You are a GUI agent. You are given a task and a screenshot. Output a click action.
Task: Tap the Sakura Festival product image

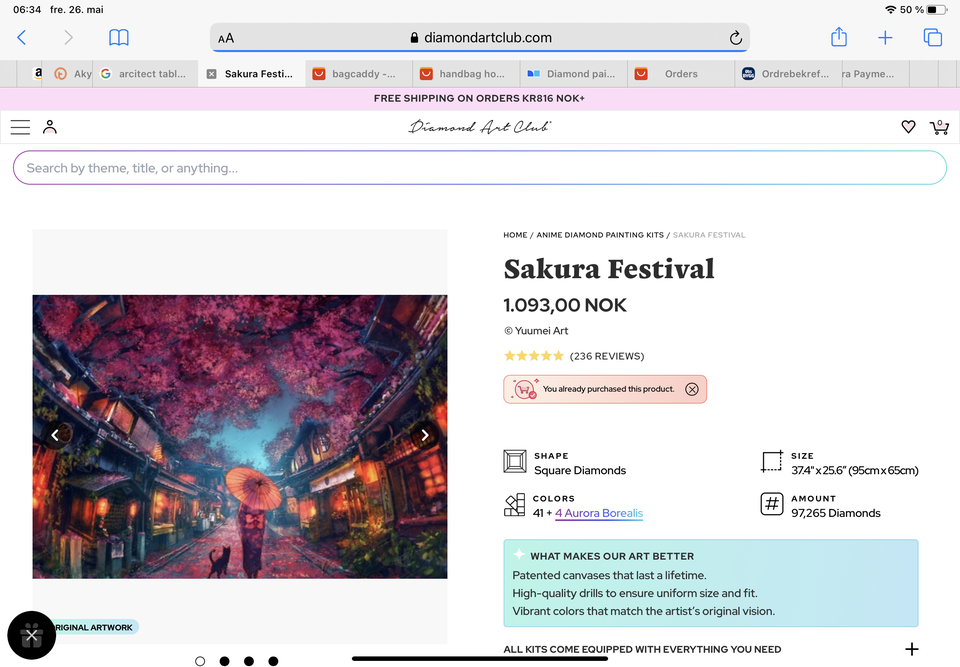coord(240,437)
